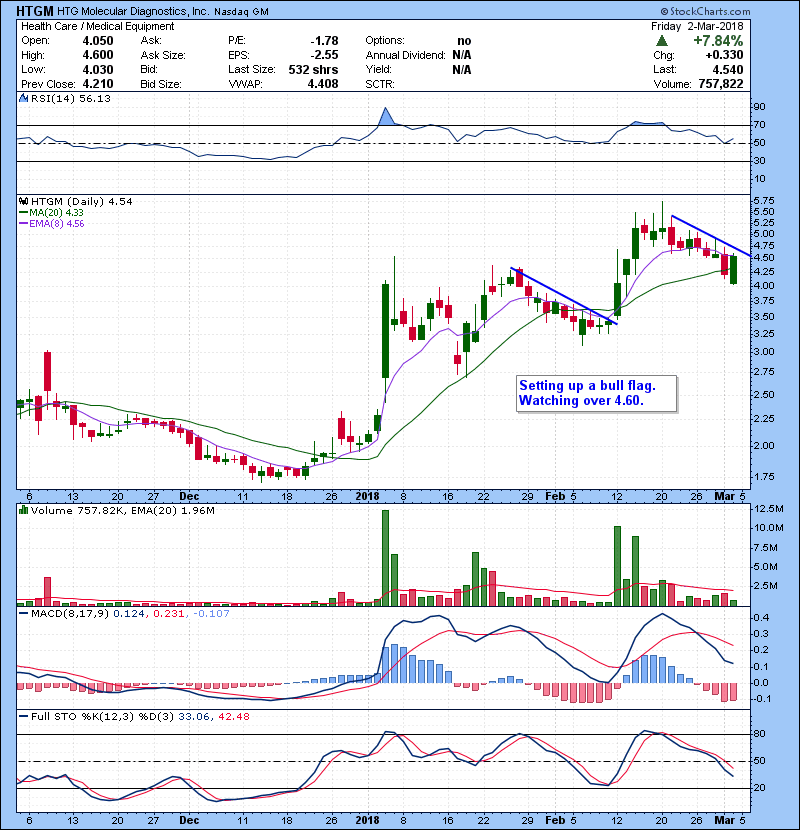
Task: Click the MACD histogram value -0.107
Action: (211, 614)
